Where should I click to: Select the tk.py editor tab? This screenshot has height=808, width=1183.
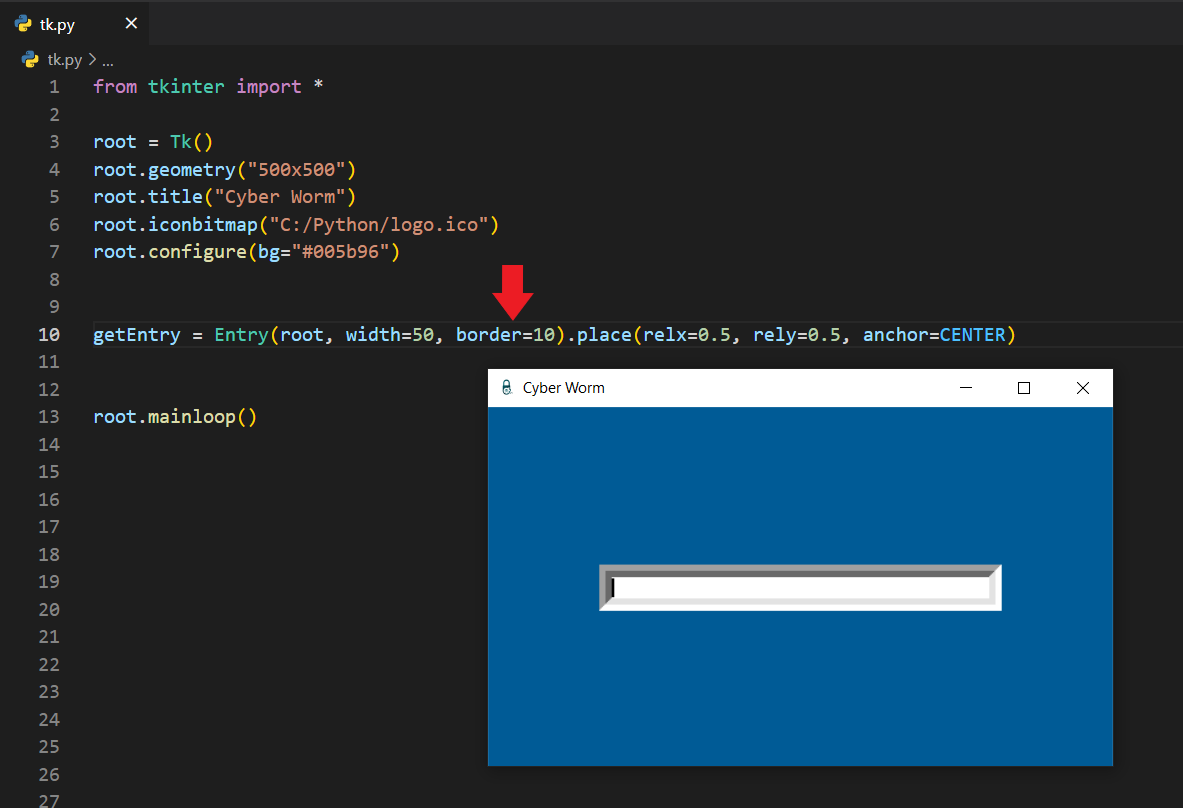[x=58, y=24]
